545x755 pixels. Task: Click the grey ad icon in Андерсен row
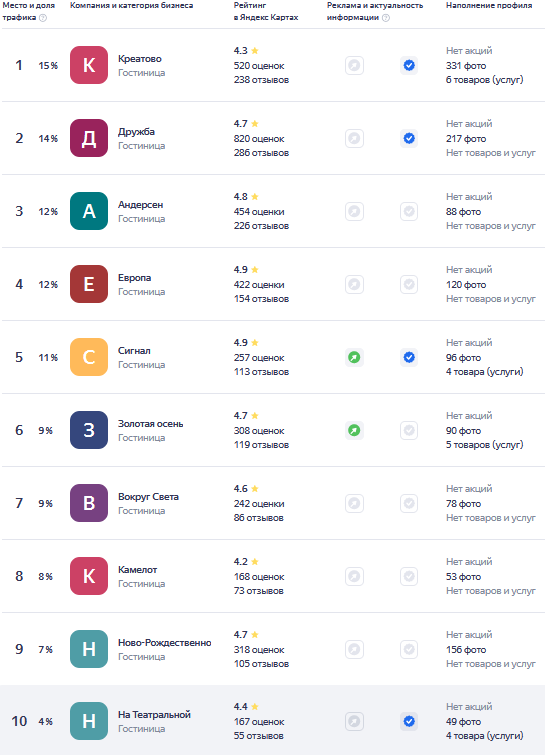click(x=354, y=211)
